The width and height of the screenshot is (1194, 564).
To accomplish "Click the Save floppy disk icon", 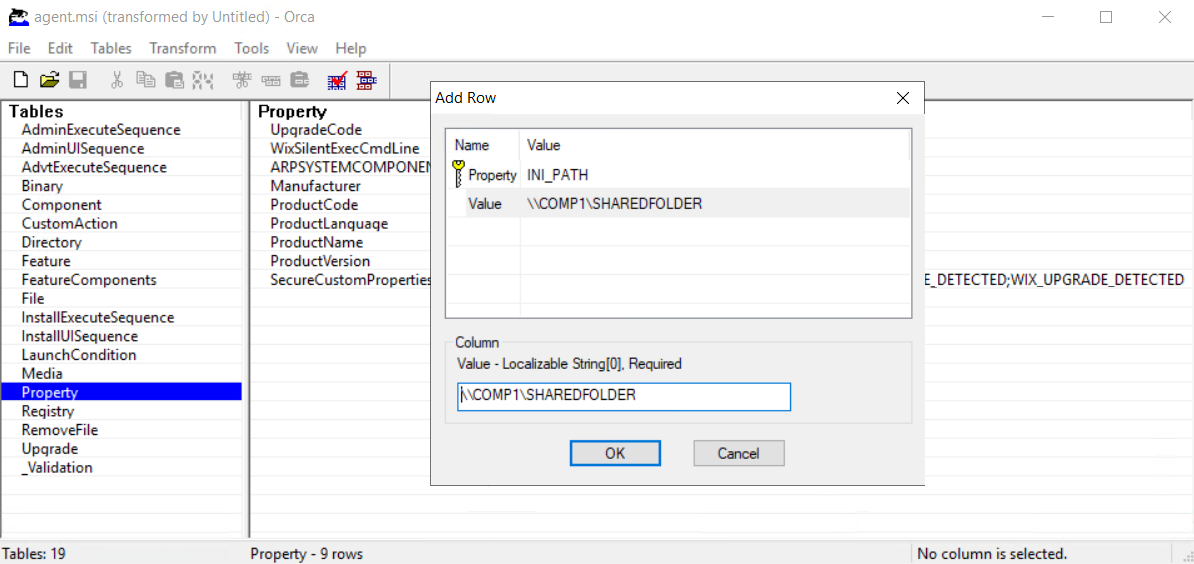I will click(x=77, y=80).
